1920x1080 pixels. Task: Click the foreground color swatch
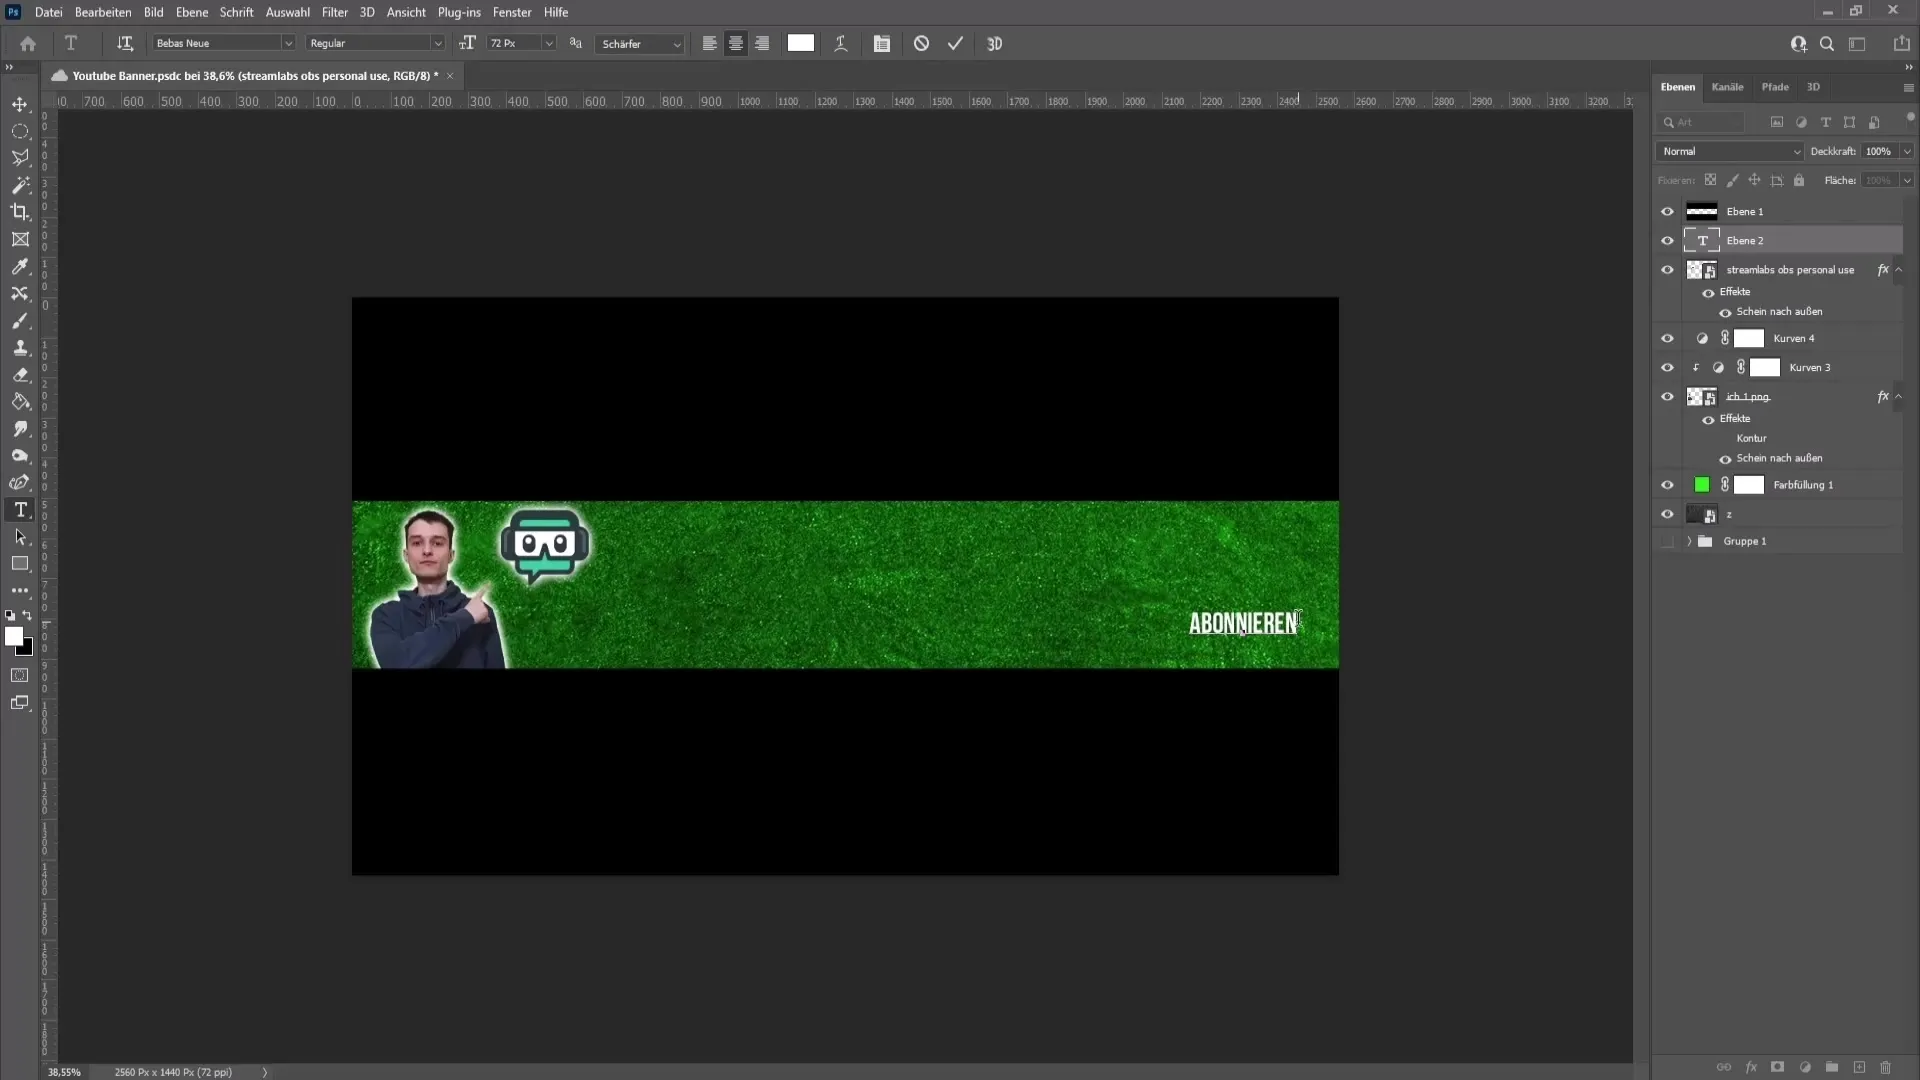point(13,636)
